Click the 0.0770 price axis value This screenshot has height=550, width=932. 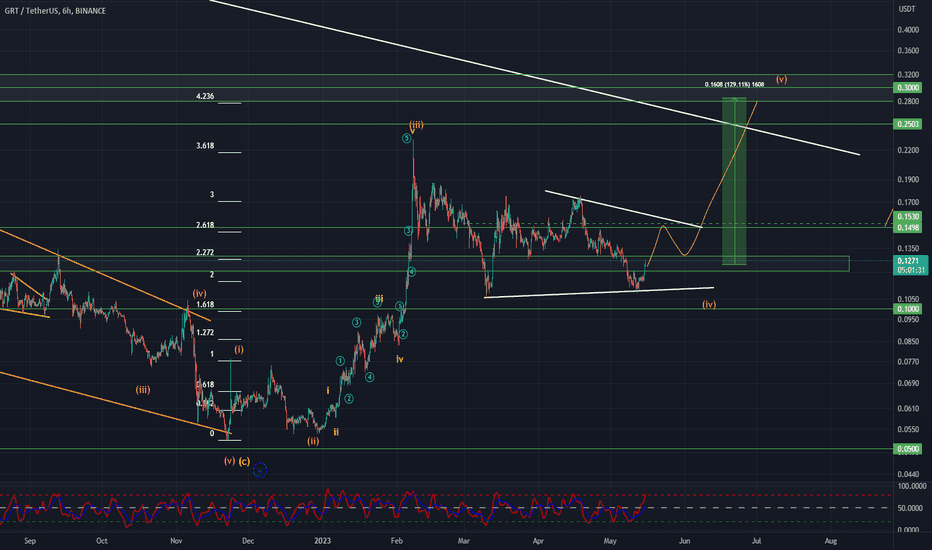click(x=908, y=362)
